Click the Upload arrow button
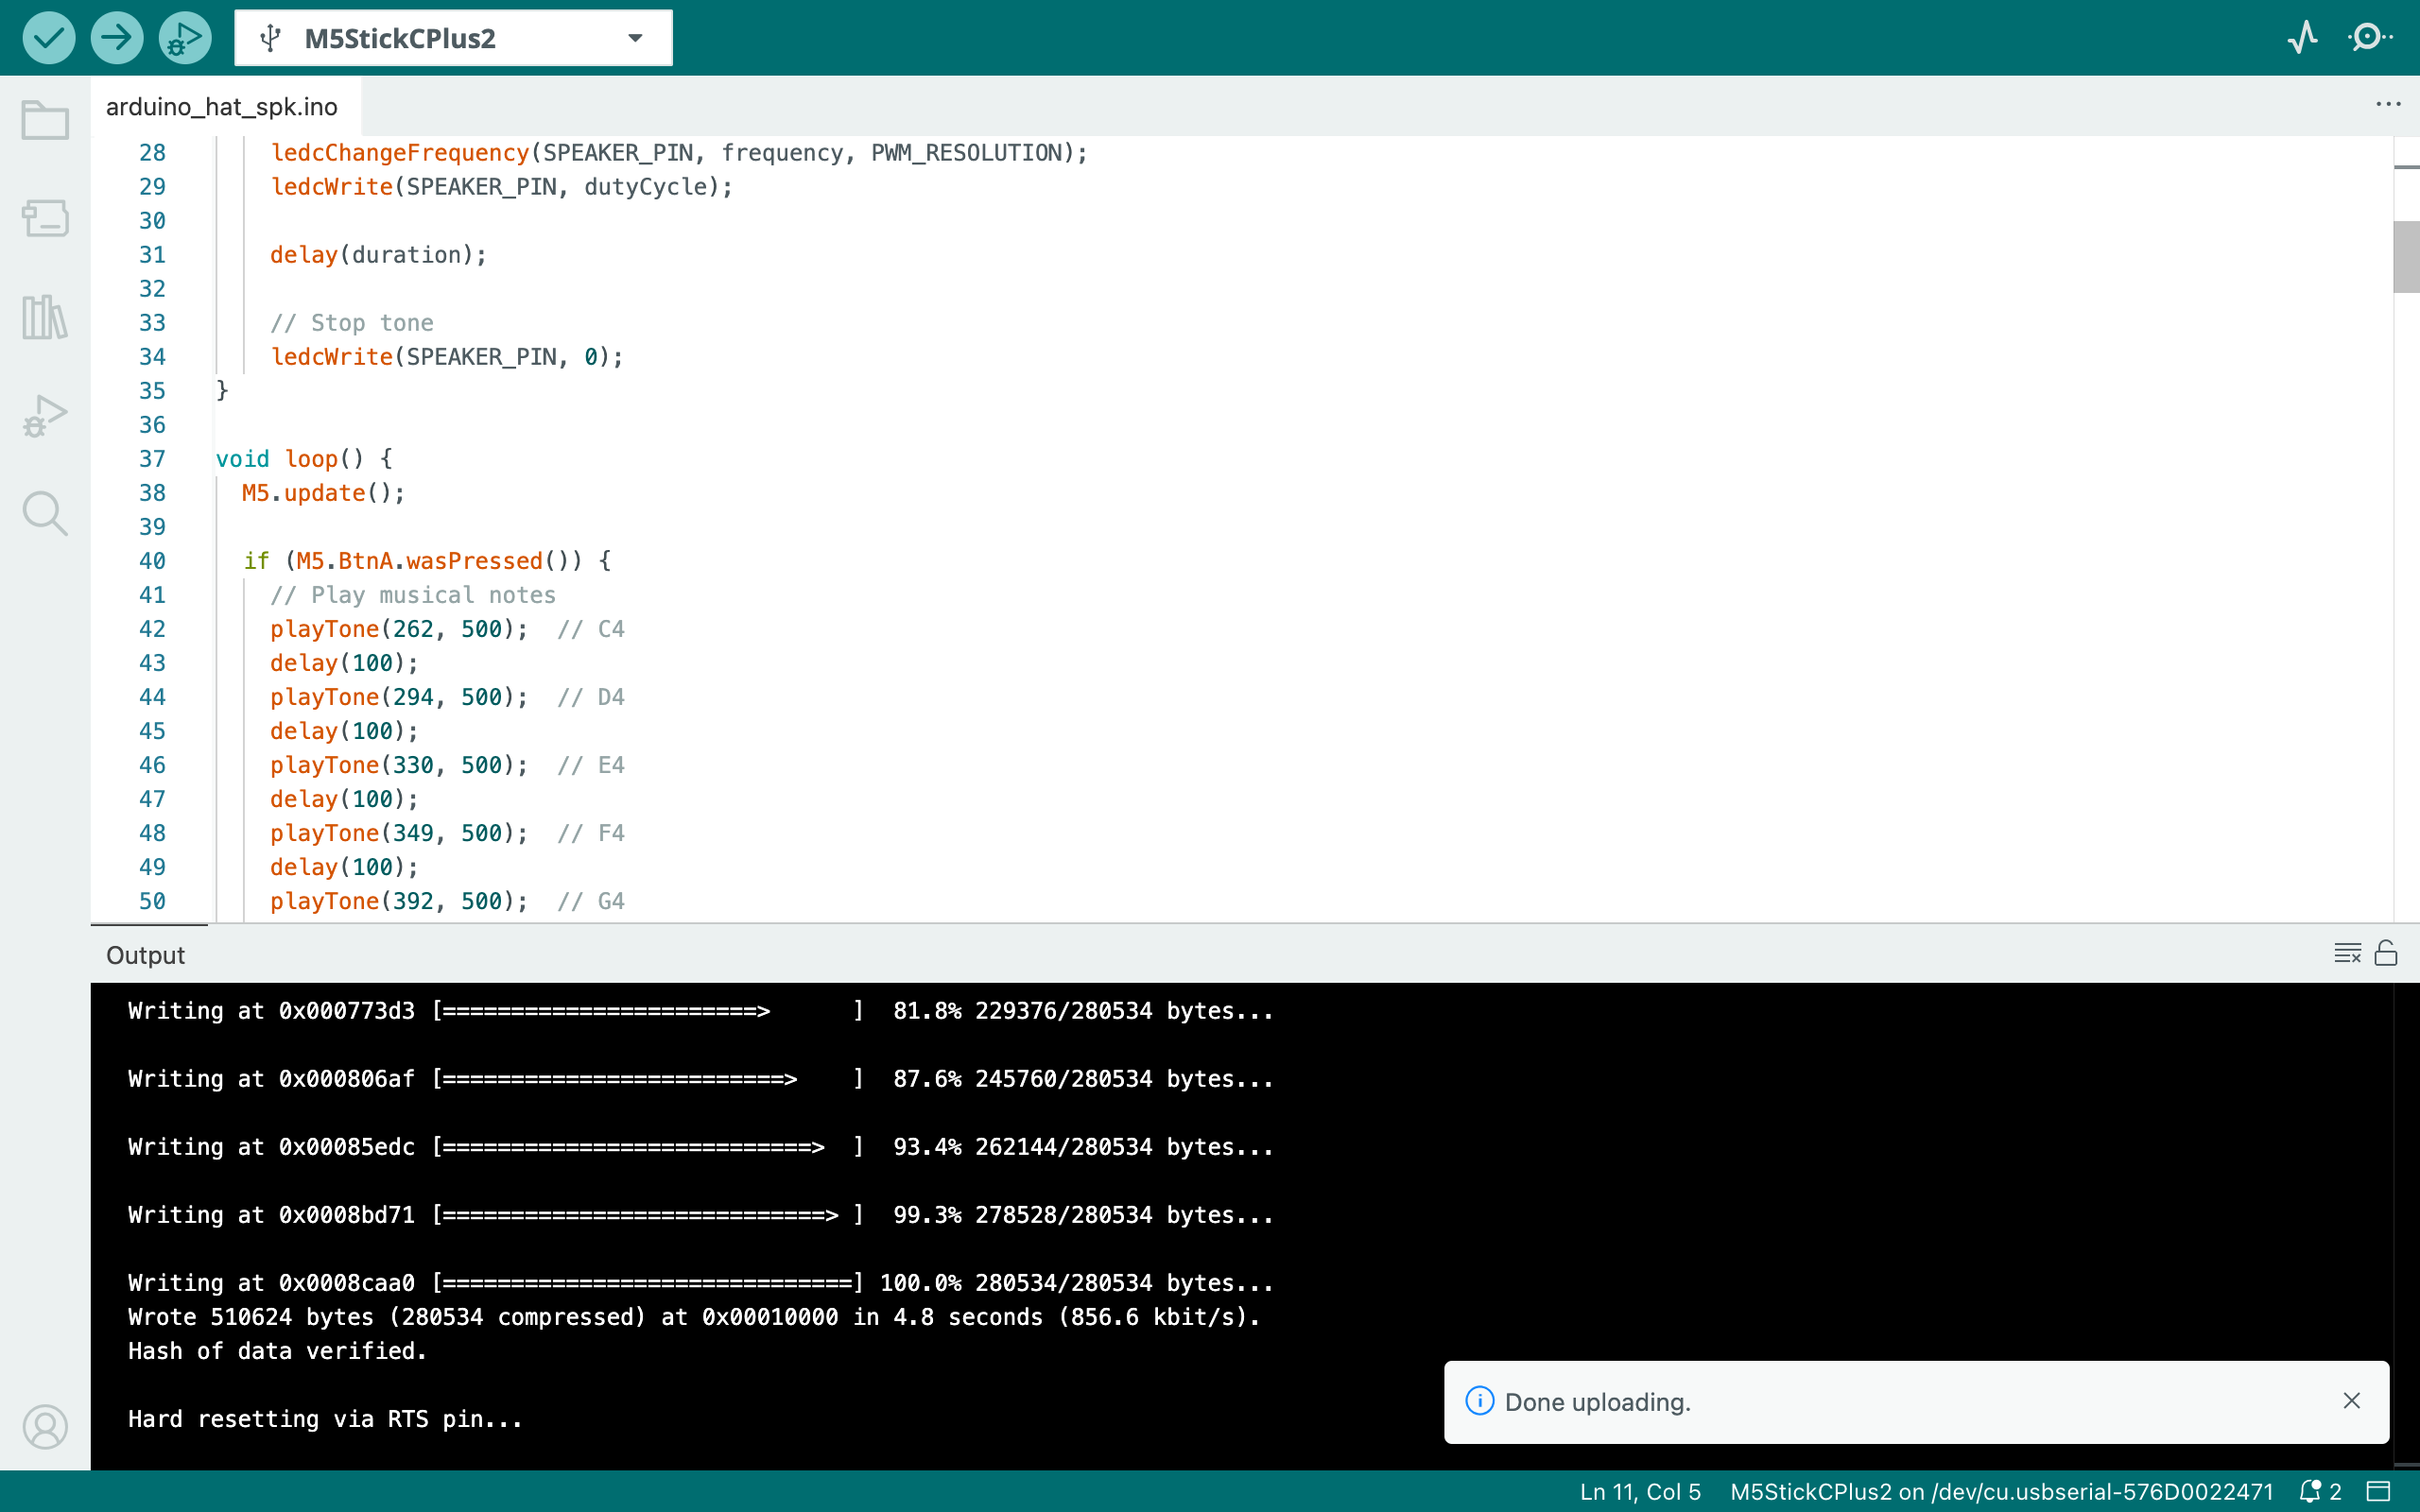 [x=117, y=38]
